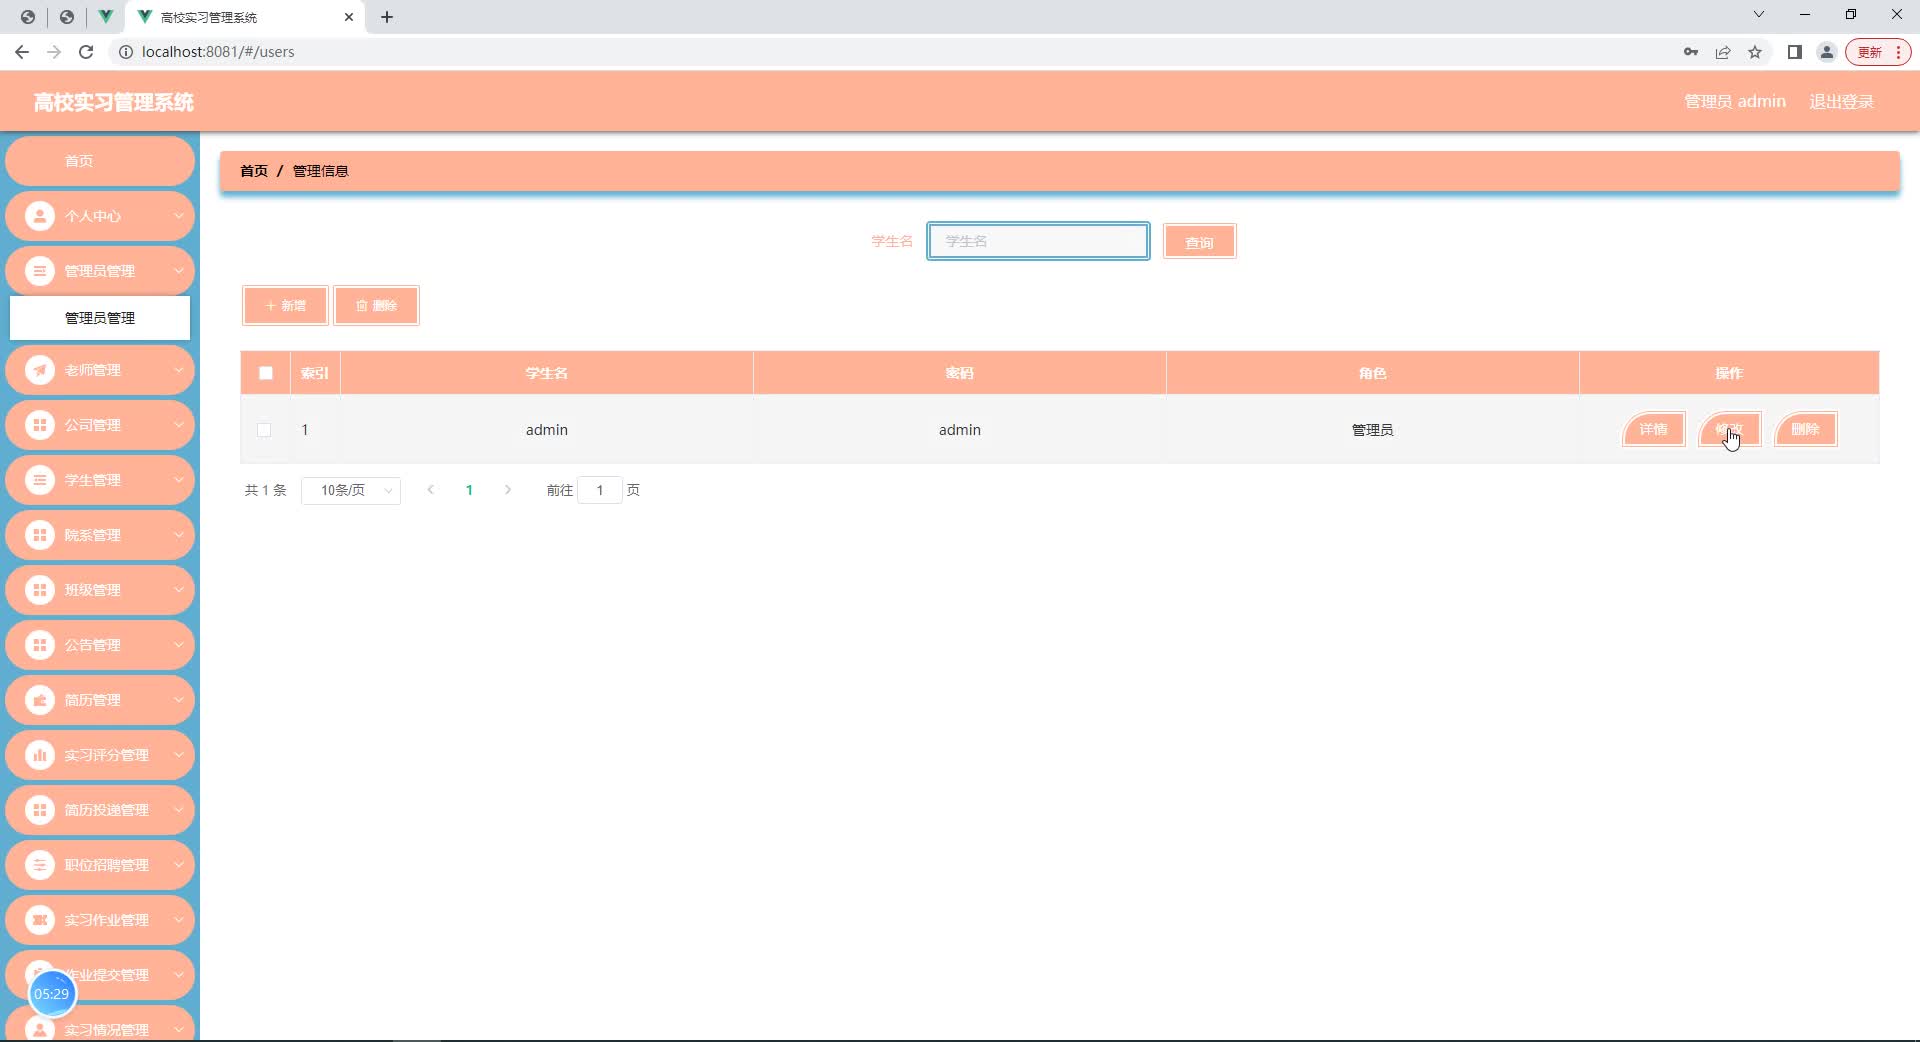Click the 角色 column header

(x=1373, y=373)
